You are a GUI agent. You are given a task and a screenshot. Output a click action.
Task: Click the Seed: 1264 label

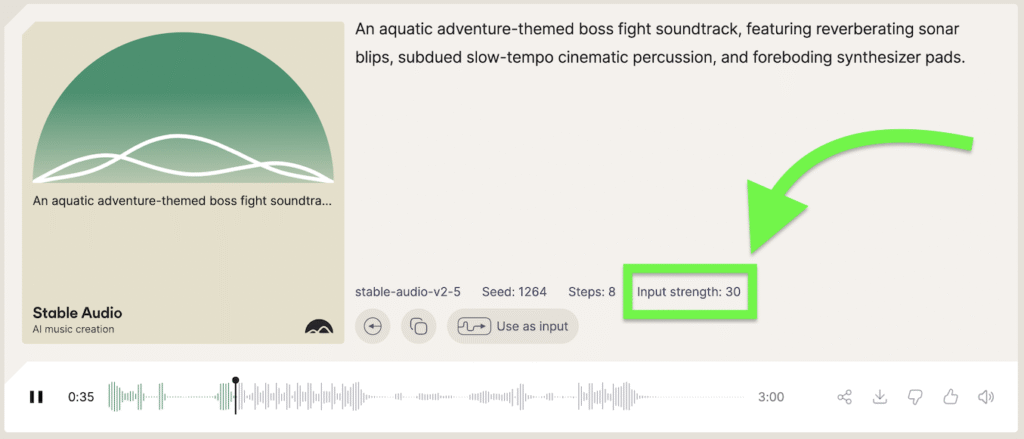pyautogui.click(x=514, y=292)
